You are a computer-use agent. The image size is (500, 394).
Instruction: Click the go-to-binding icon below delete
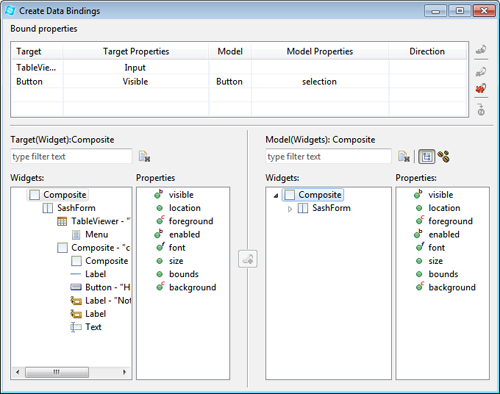click(481, 109)
